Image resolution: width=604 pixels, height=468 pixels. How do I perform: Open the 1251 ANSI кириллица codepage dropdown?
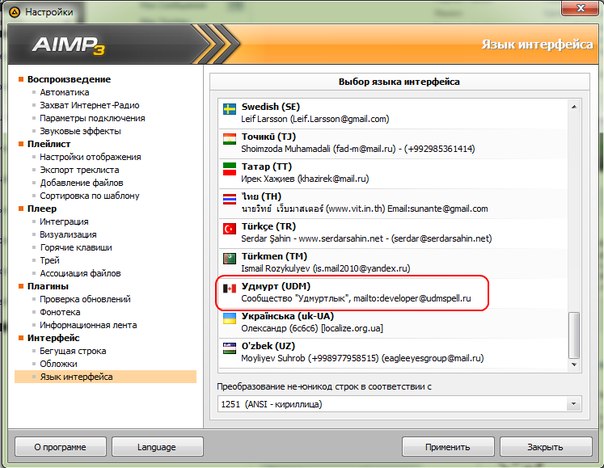coord(399,404)
